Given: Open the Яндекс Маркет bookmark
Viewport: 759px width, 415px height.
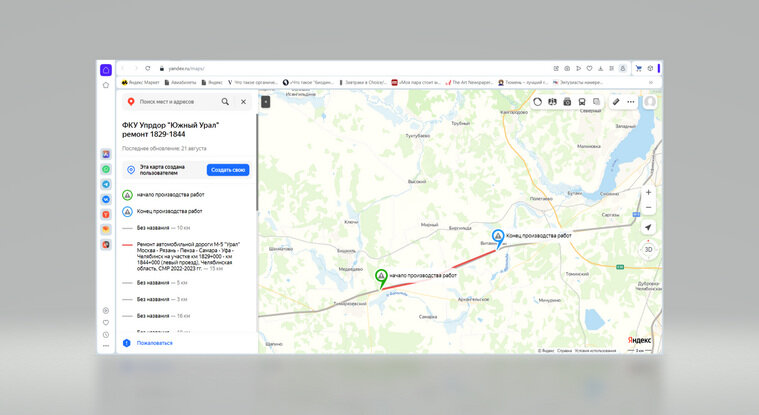Looking at the screenshot, I should click(x=140, y=82).
